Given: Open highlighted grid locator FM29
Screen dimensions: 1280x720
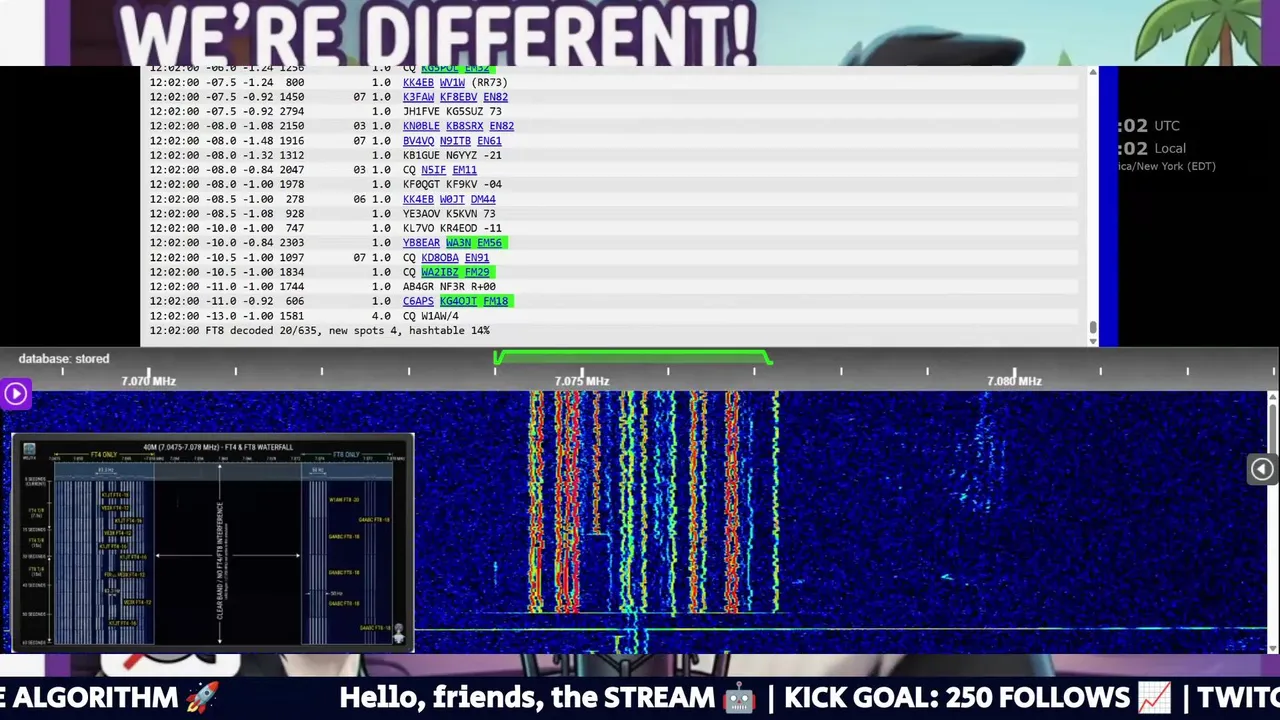Looking at the screenshot, I should pos(477,272).
